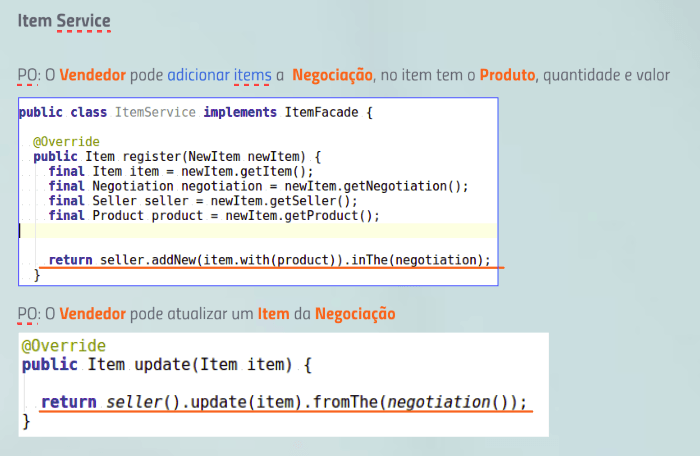The height and width of the screenshot is (456, 700).
Task: Click the blue 'adicionar items' text
Action: point(219,75)
